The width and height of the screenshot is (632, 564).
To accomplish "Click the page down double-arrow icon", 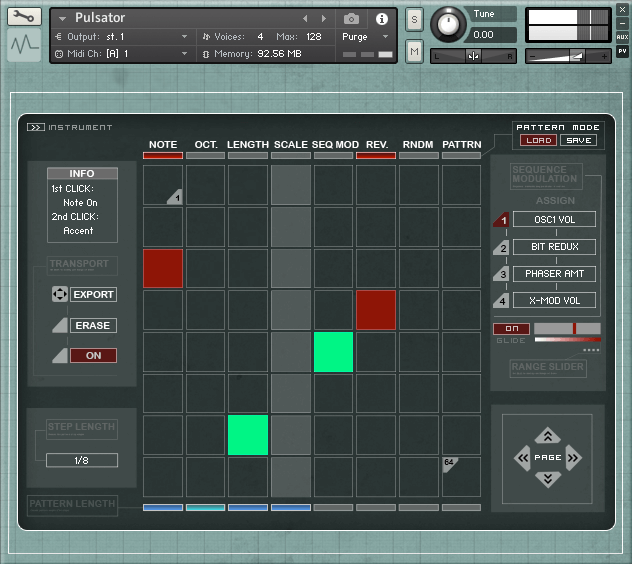I will [547, 479].
